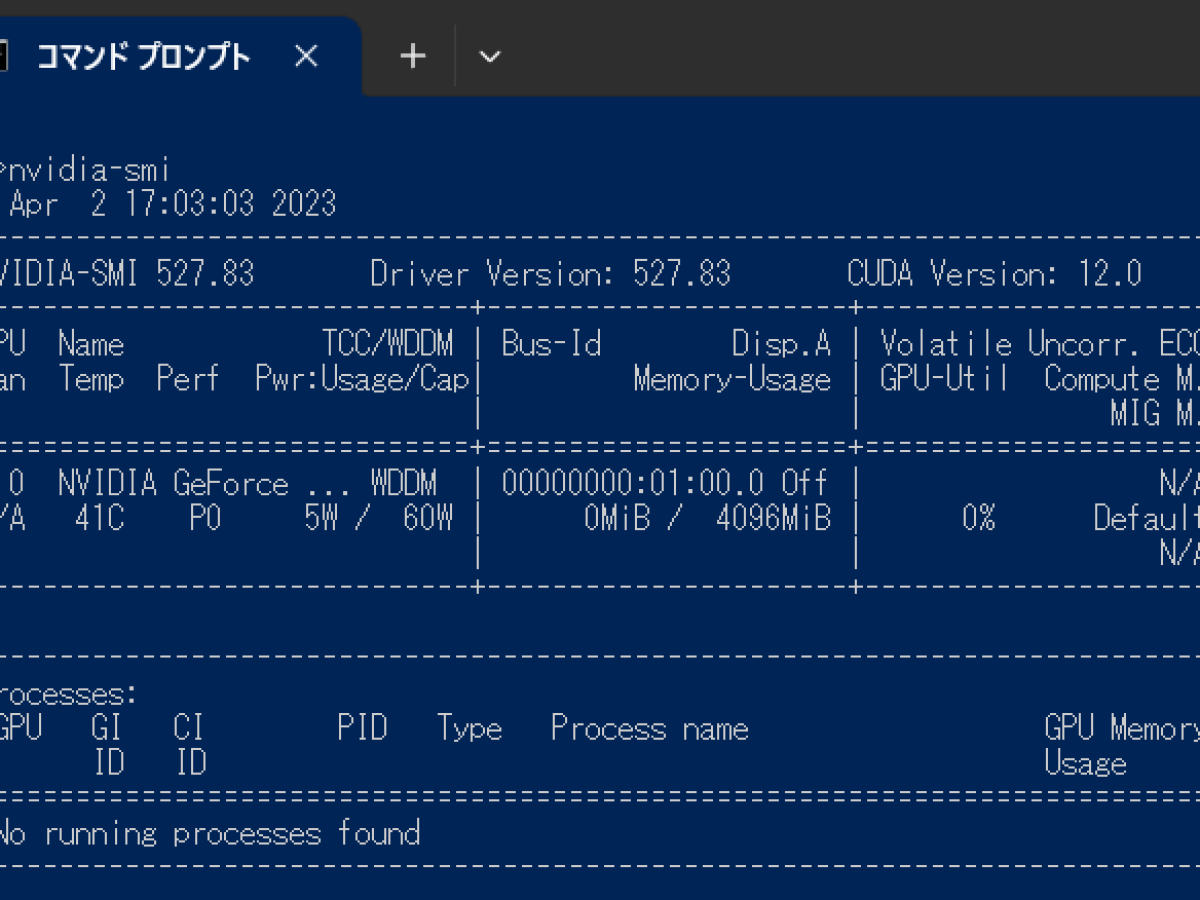
Task: Click the PID column header
Action: pos(362,729)
